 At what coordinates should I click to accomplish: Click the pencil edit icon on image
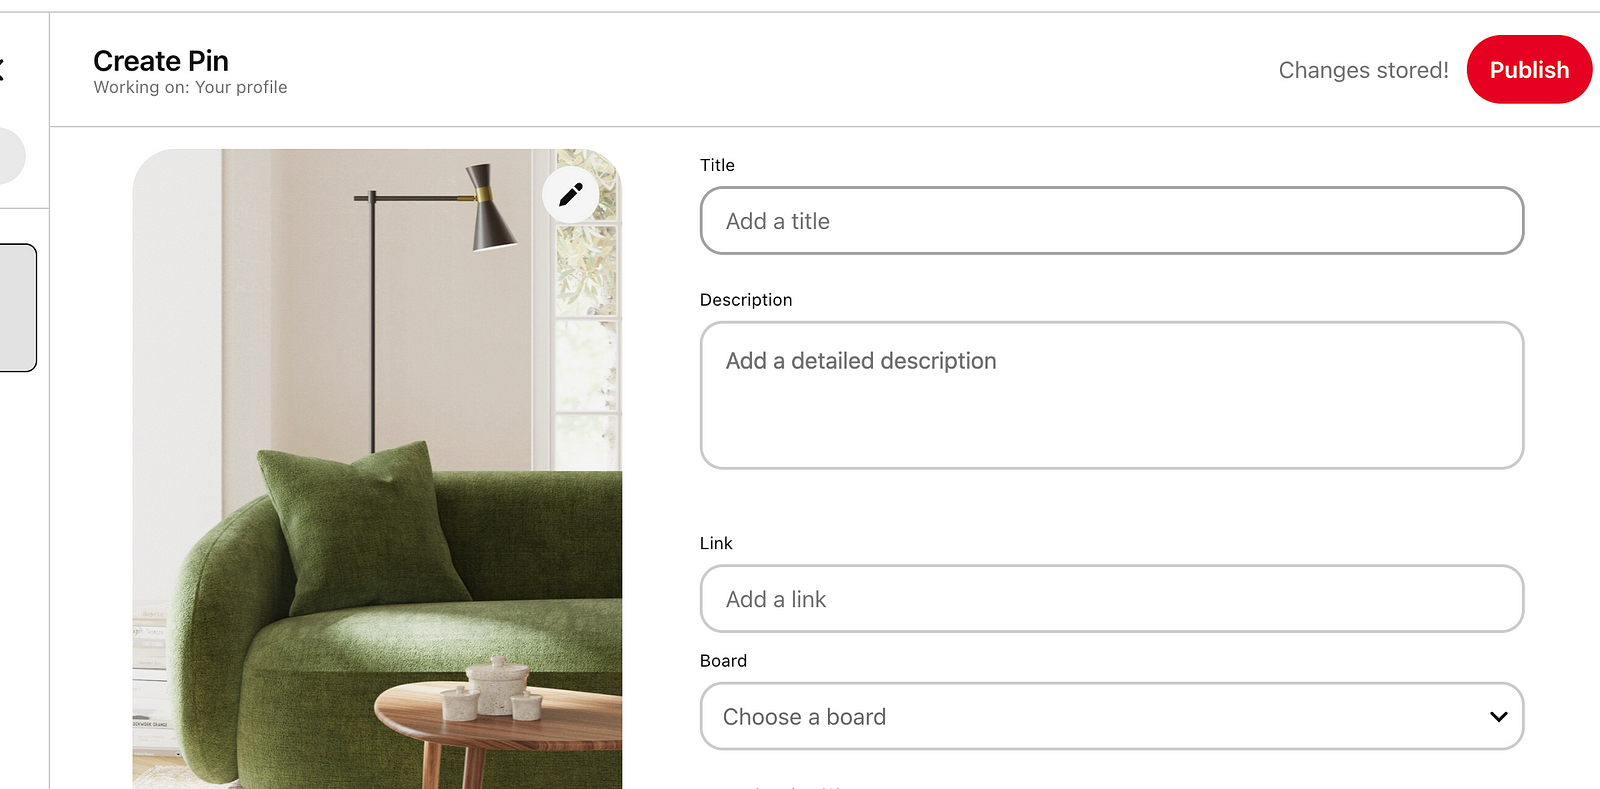tap(571, 195)
